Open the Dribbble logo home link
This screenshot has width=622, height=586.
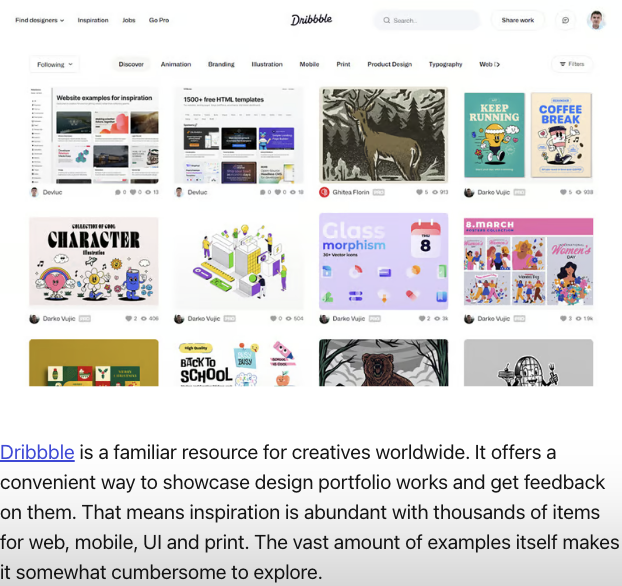coord(311,20)
